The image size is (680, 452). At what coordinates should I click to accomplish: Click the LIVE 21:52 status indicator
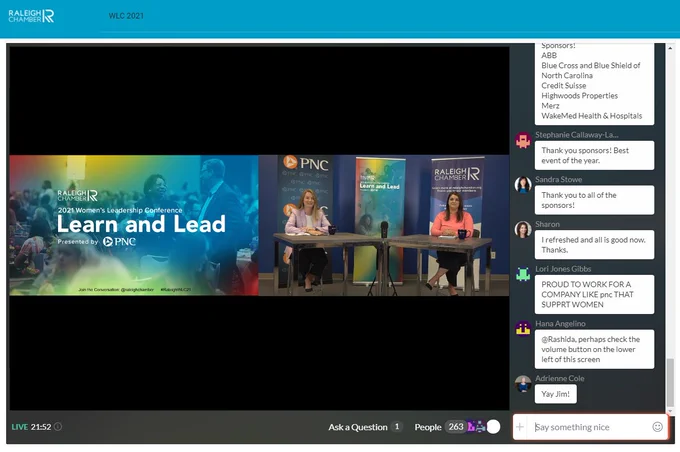(x=31, y=427)
